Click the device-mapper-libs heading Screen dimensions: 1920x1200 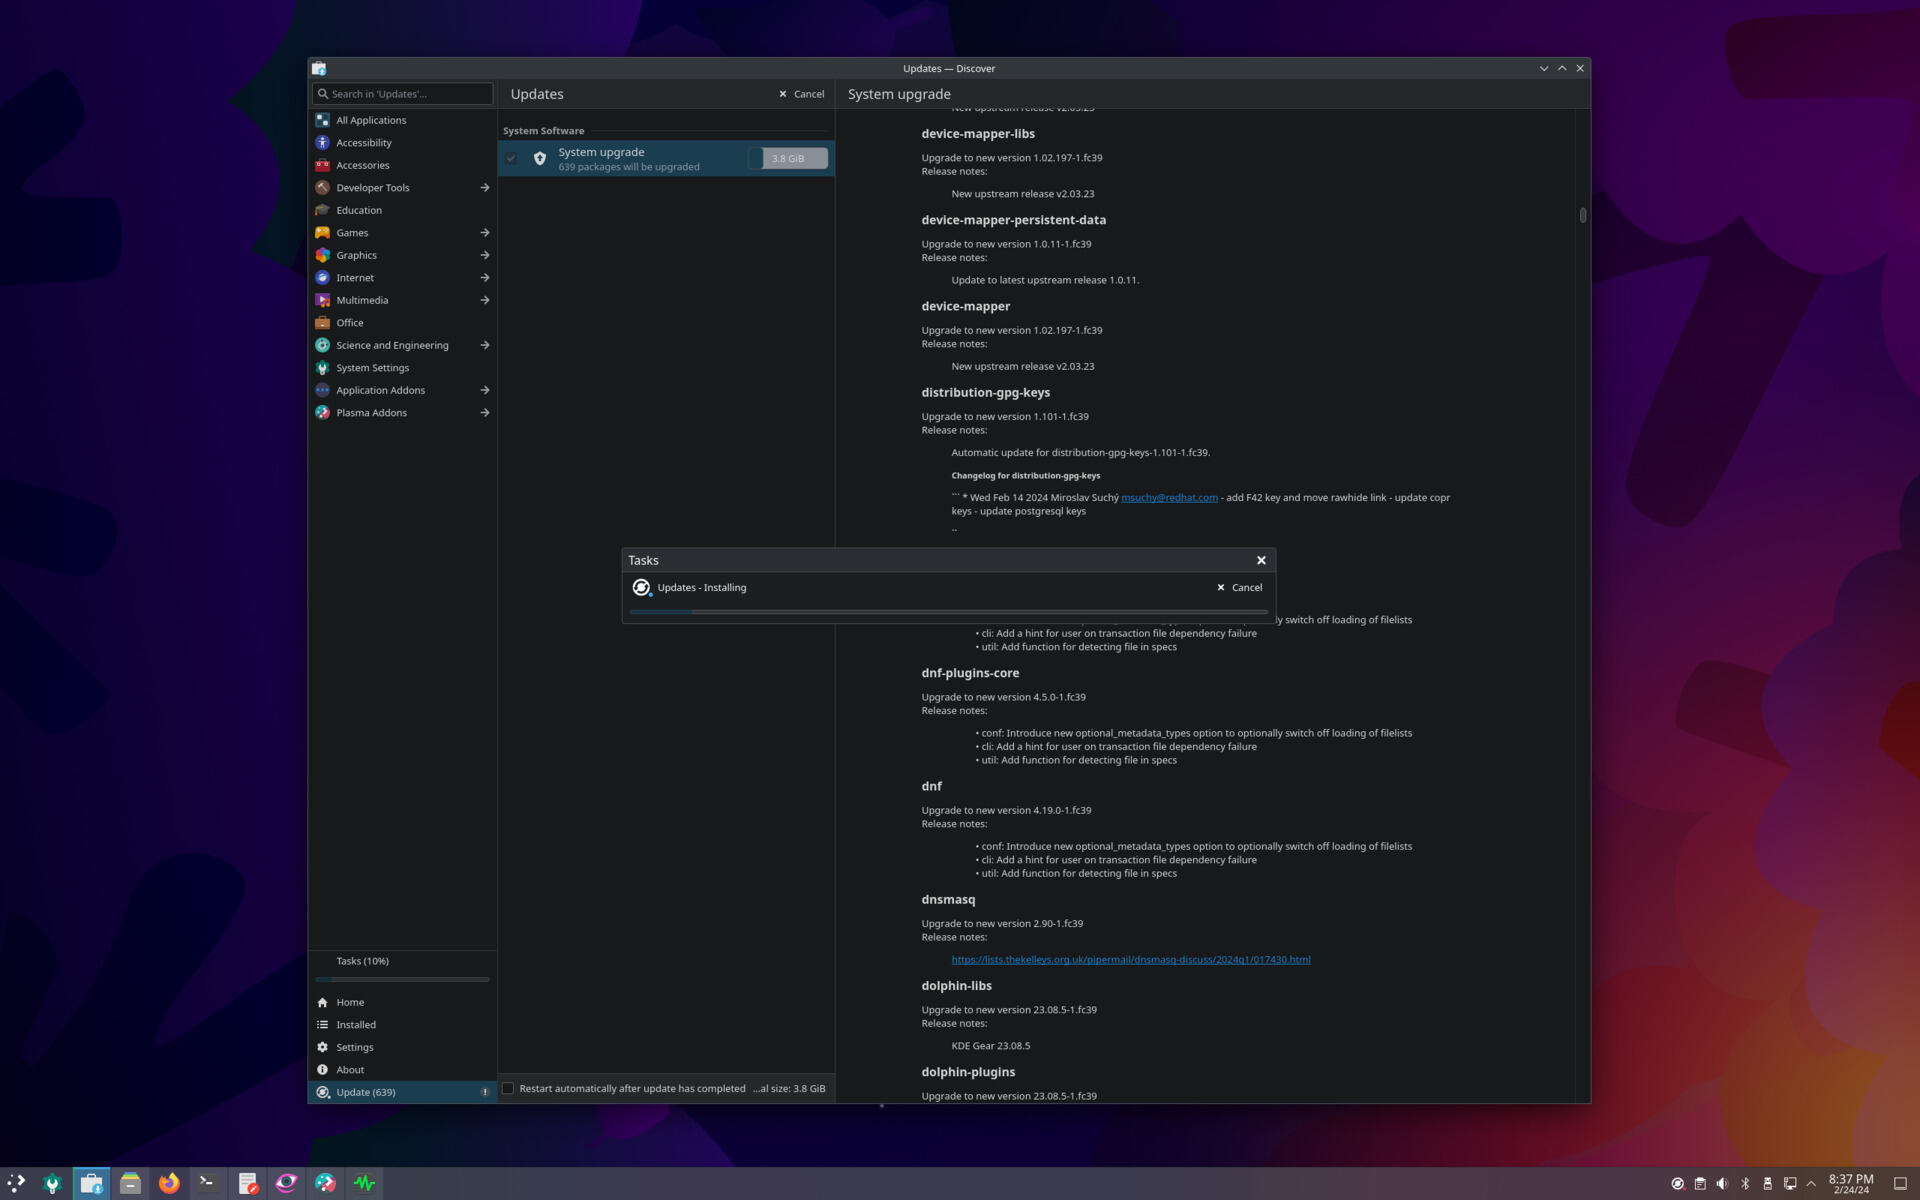(x=978, y=134)
